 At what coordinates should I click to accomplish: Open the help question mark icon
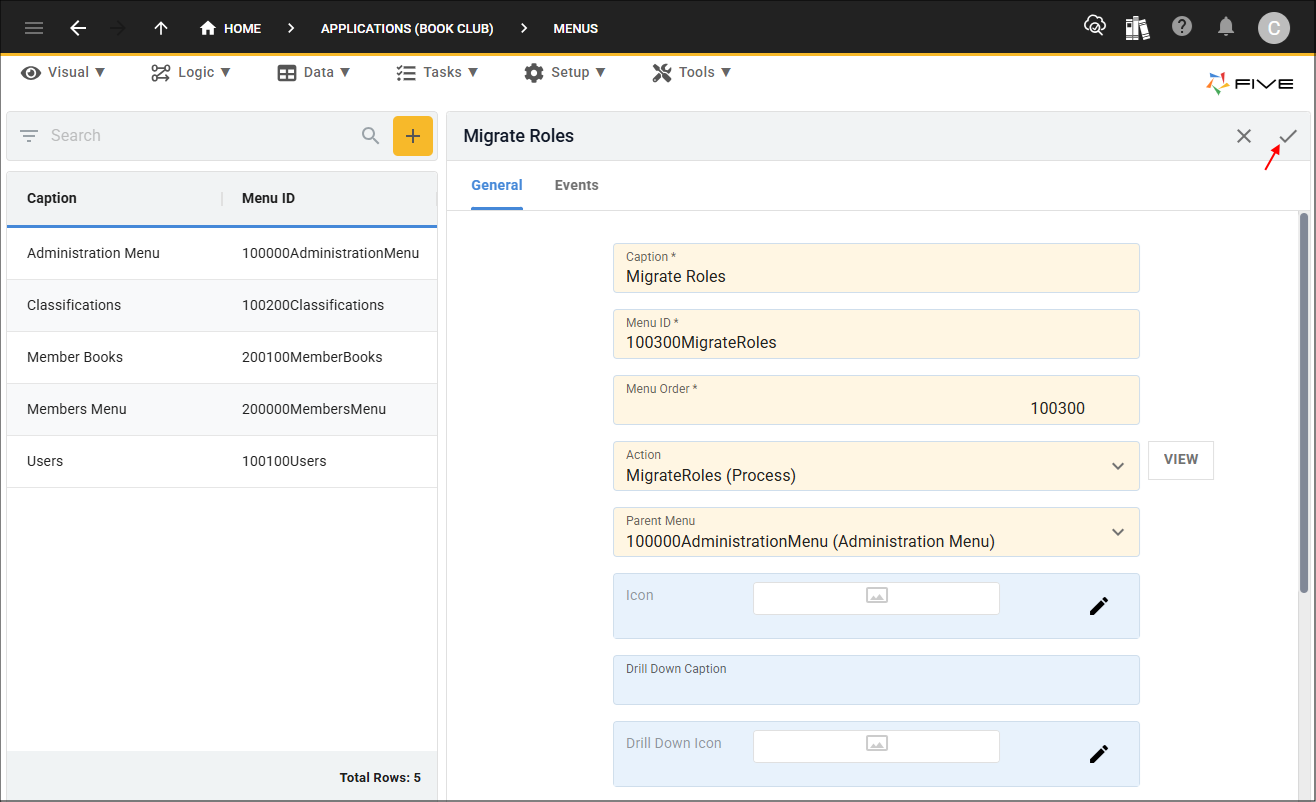tap(1182, 27)
